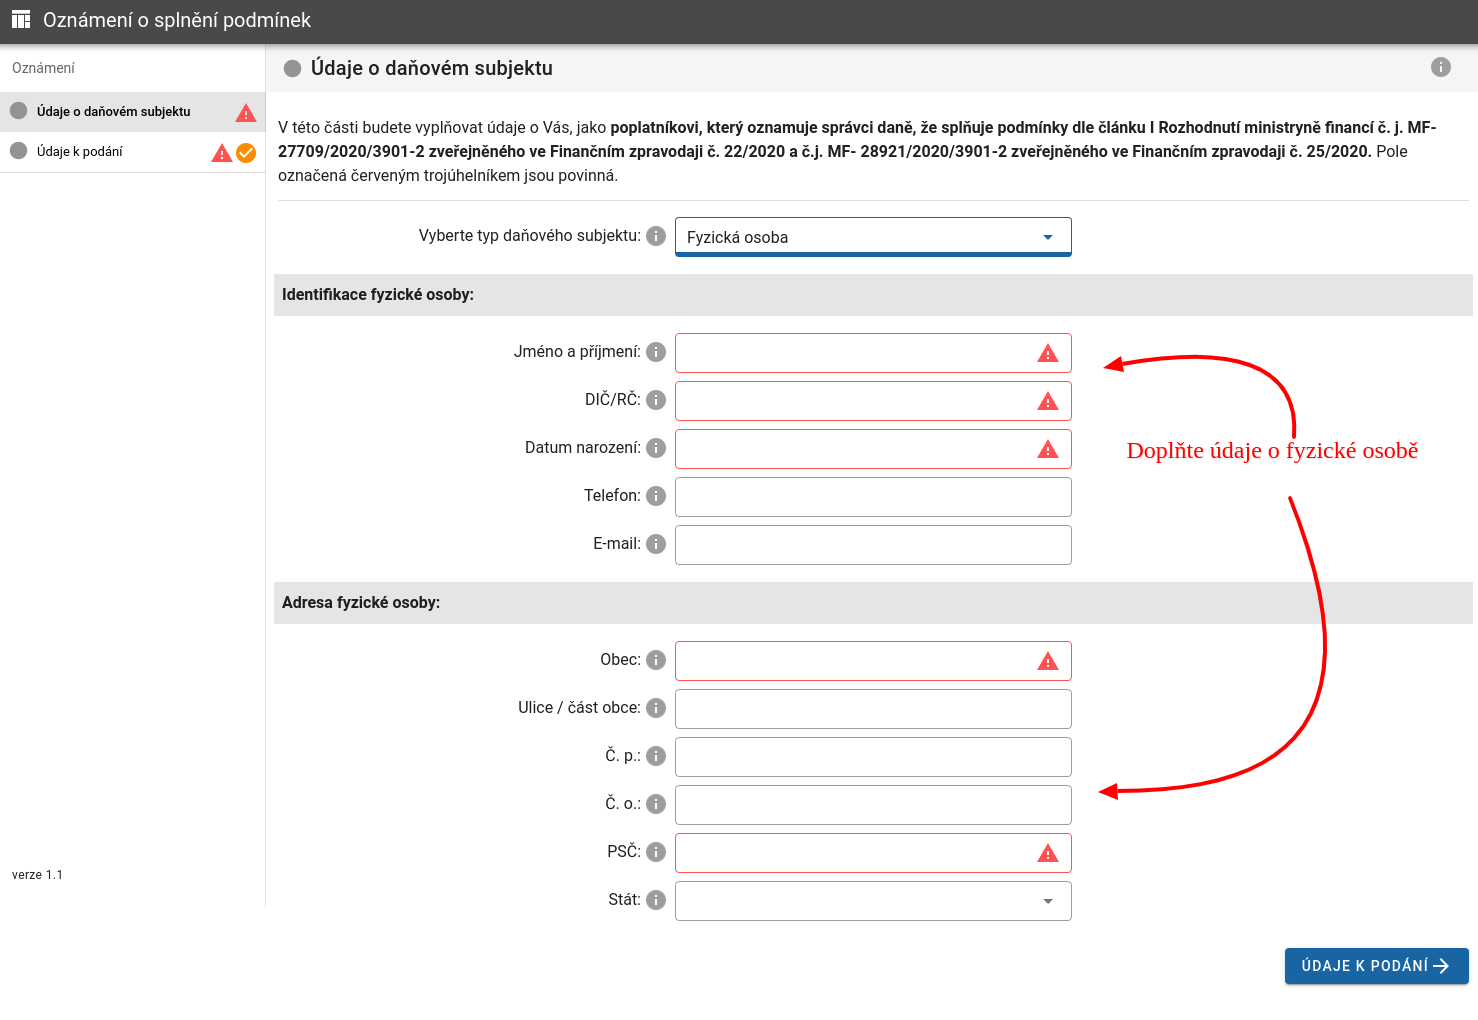Image resolution: width=1478 pixels, height=1020 pixels.
Task: Open Údaje o daňovém subjektu sidebar section
Action: pos(114,112)
